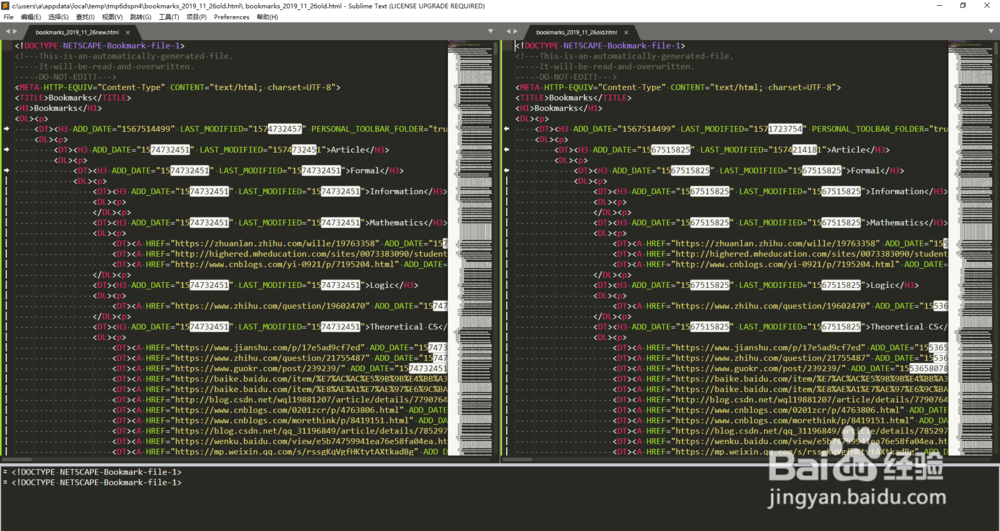
Task: Click previous-tab left arrow in the 26new.html pane
Action: (8, 31)
